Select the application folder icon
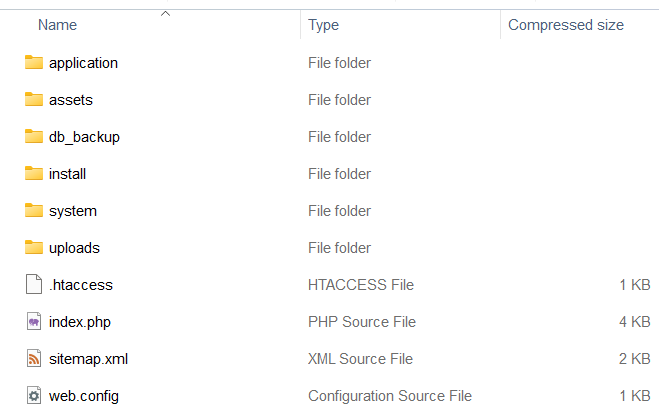The height and width of the screenshot is (418, 659). click(x=34, y=63)
